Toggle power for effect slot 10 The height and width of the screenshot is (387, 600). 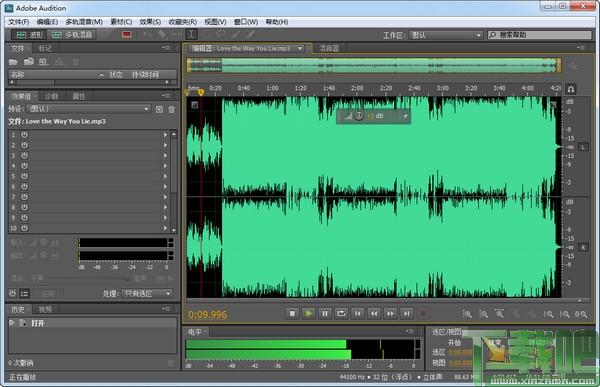(x=24, y=228)
